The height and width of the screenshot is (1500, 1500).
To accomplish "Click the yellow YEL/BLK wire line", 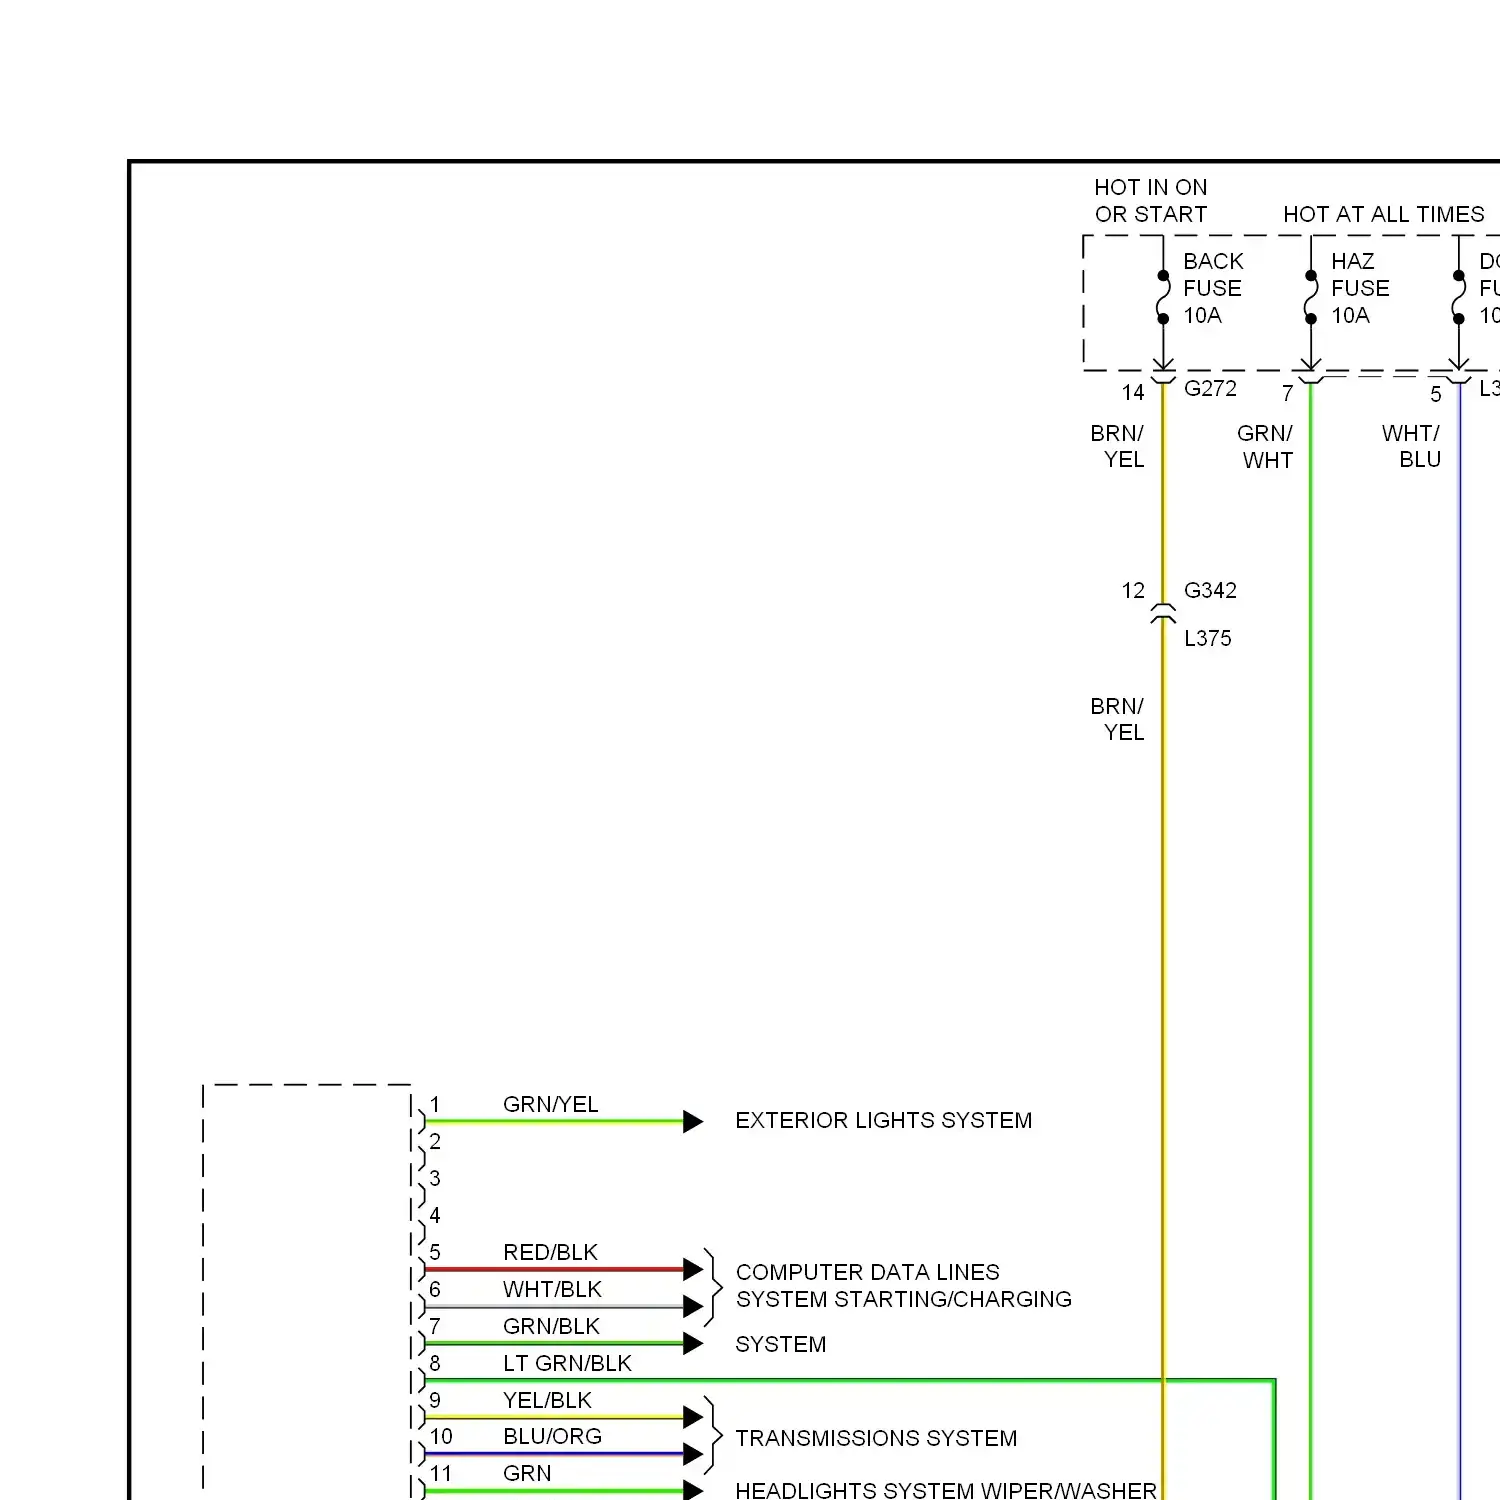I will click(555, 1417).
